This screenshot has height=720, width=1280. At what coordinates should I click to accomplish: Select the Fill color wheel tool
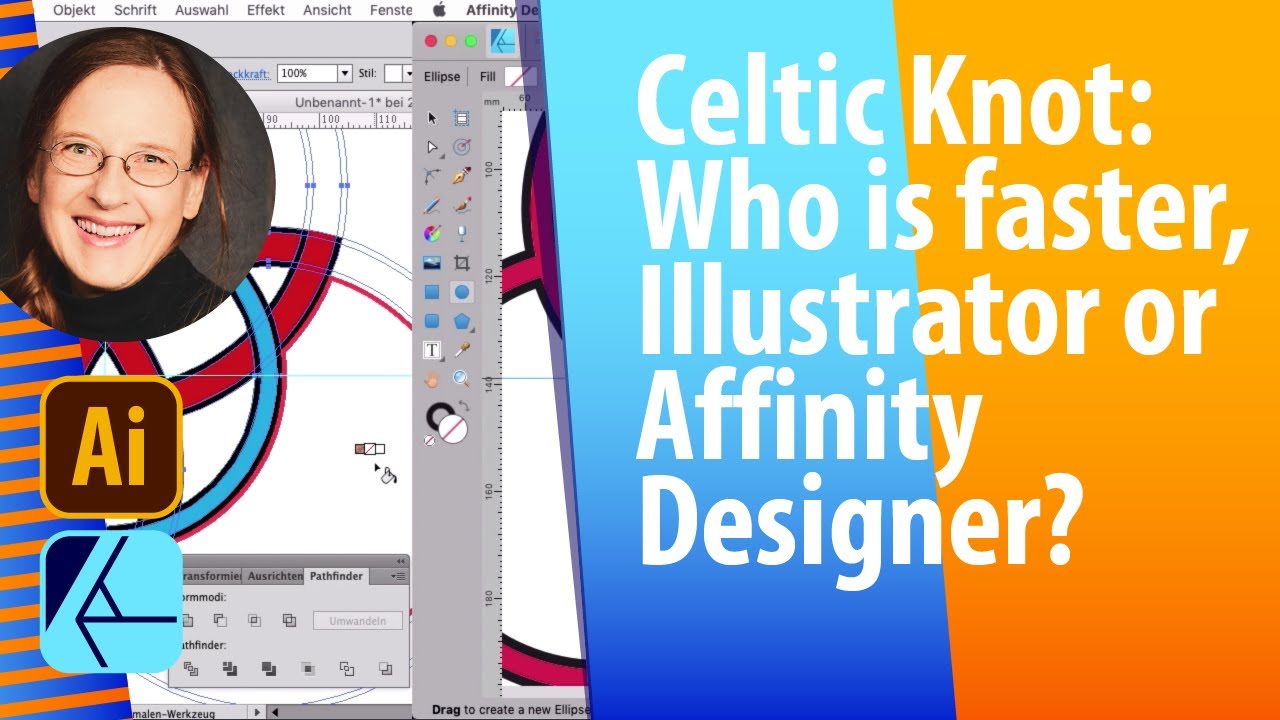[432, 234]
